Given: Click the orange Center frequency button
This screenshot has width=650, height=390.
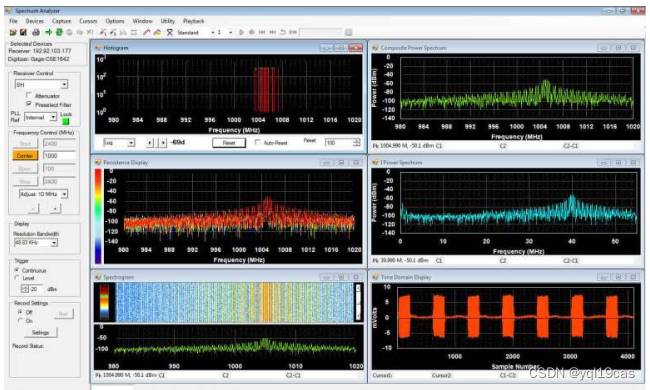Looking at the screenshot, I should 25,155.
